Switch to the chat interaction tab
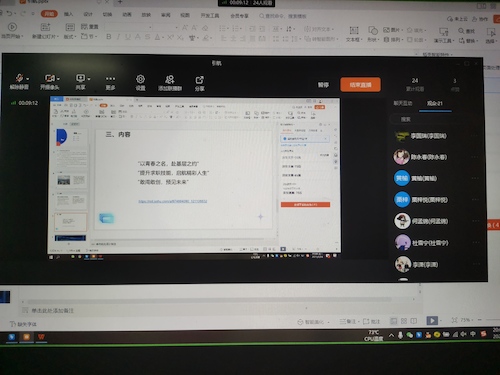Screen dimensions: 500x375 [403, 103]
